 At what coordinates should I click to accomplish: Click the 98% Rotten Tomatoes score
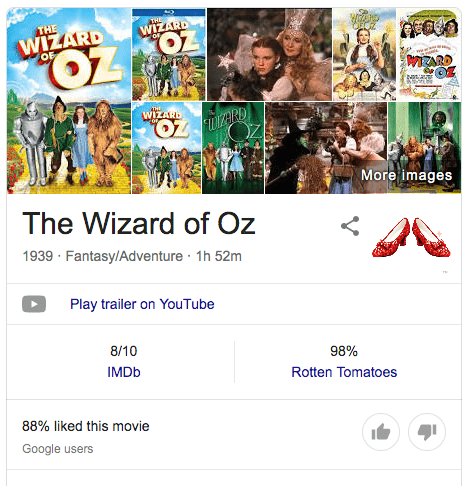pyautogui.click(x=344, y=351)
